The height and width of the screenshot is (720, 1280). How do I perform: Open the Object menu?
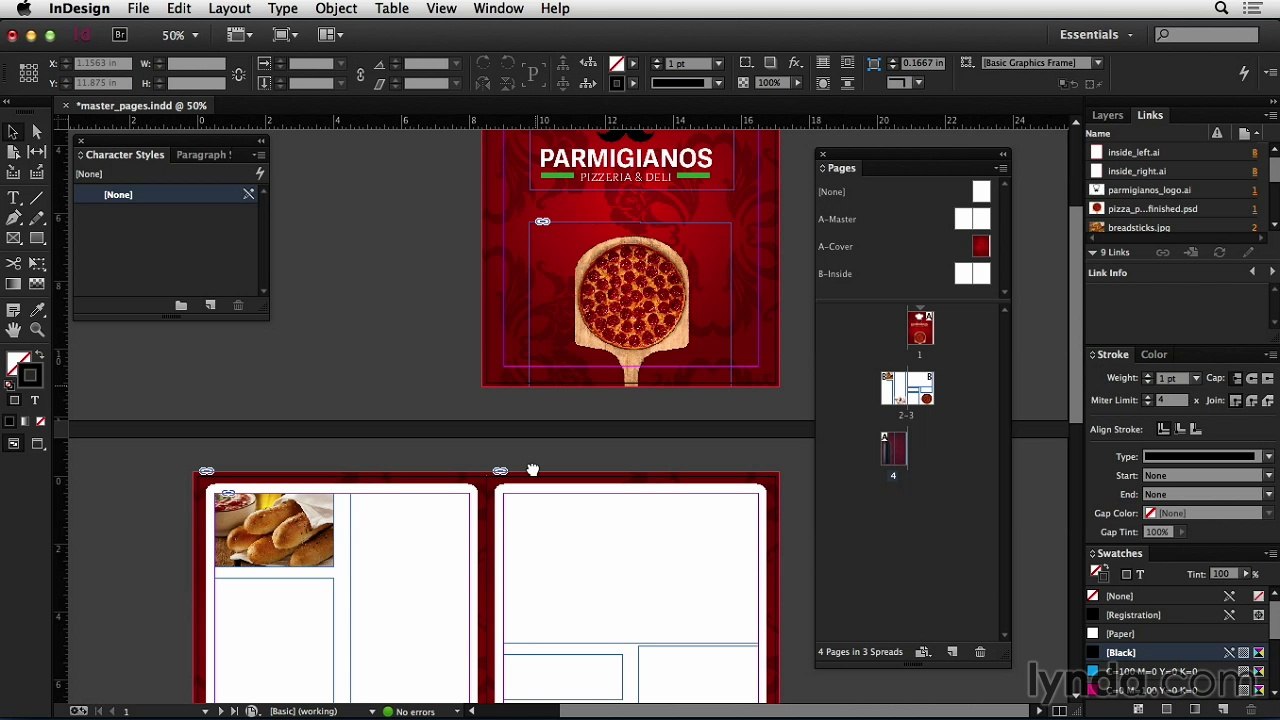pos(336,8)
